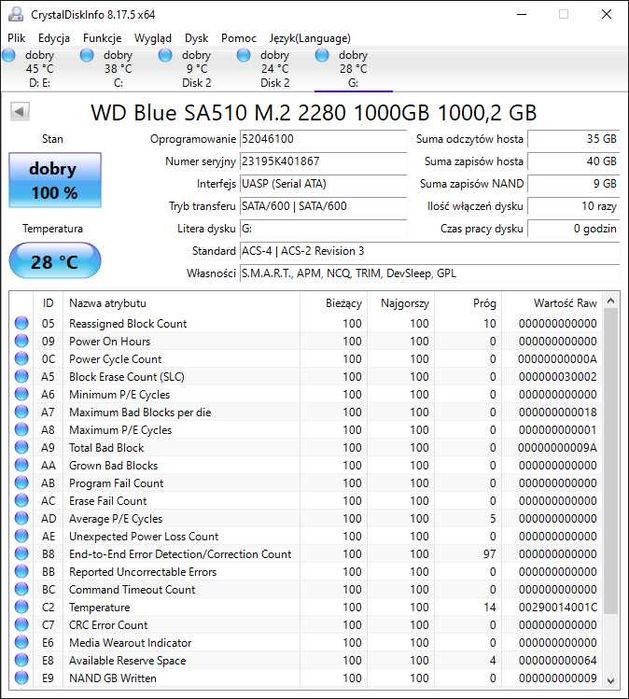
Task: Click status orb for Temperature attribute C2
Action: pyautogui.click(x=21, y=607)
